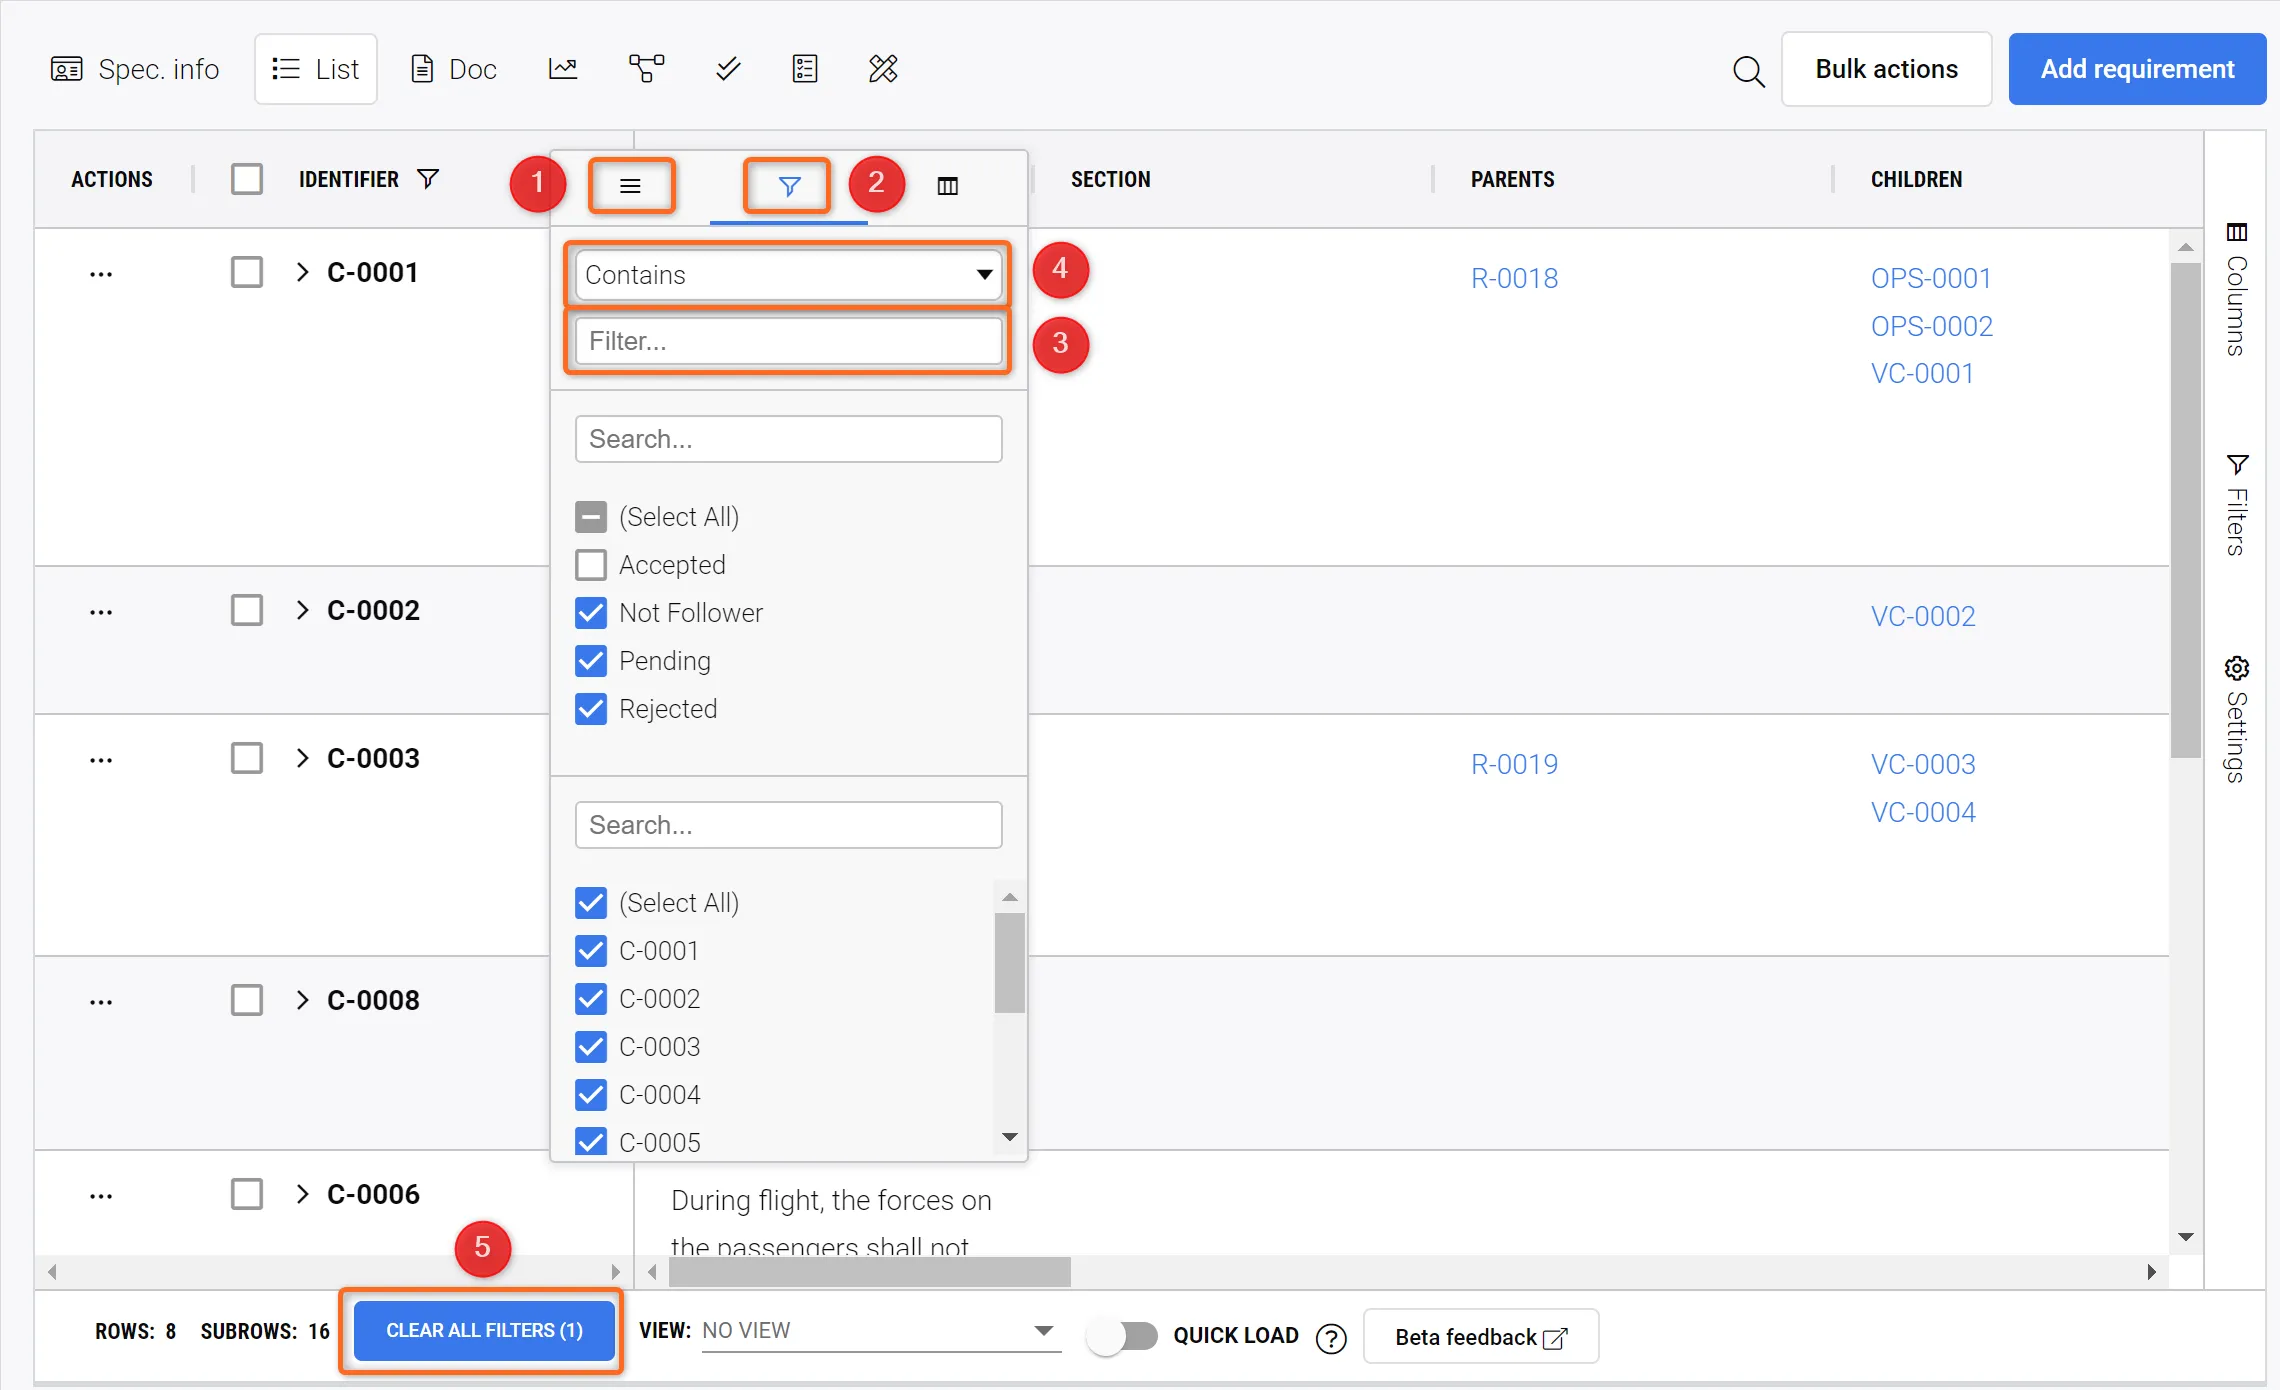Check the Accepted filter option

(591, 565)
